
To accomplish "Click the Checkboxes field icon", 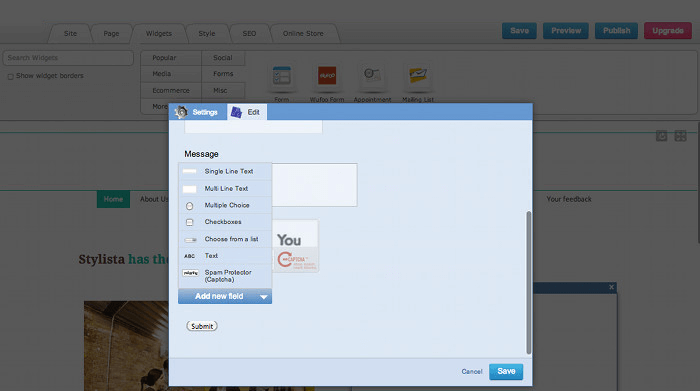I will pyautogui.click(x=190, y=222).
